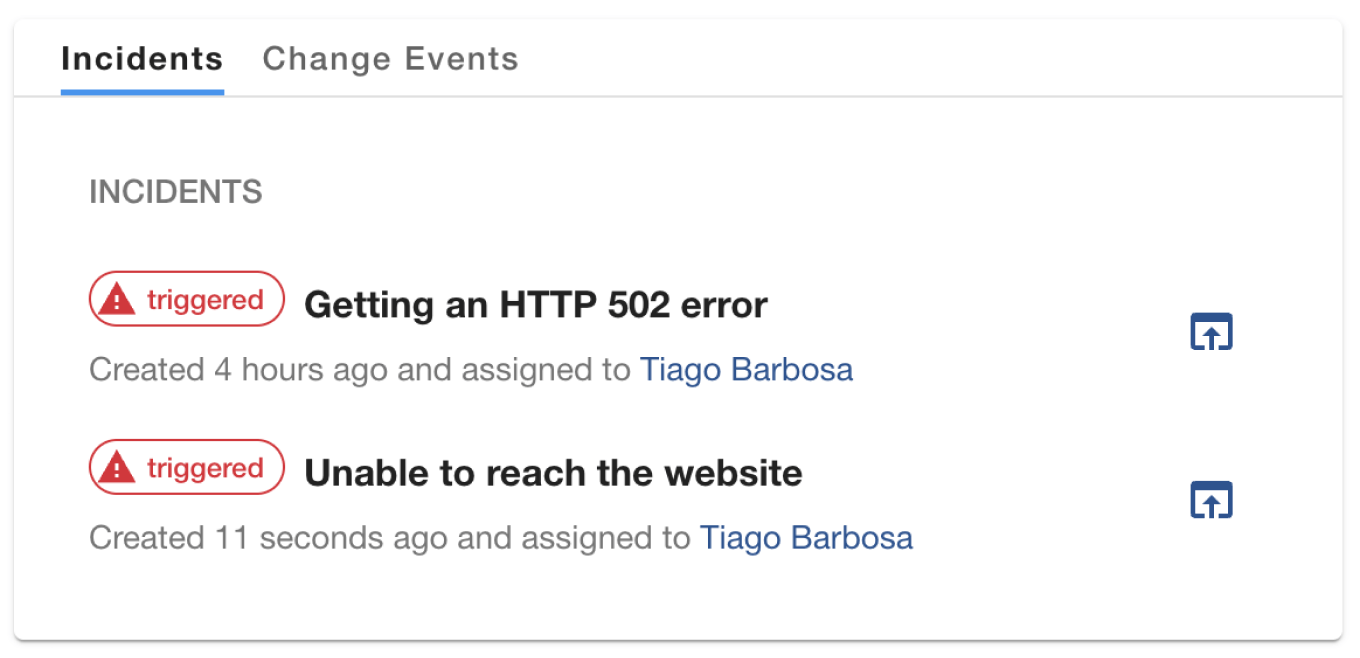
Task: Click the "Created 11 seconds ago" timestamp text
Action: coord(268,538)
